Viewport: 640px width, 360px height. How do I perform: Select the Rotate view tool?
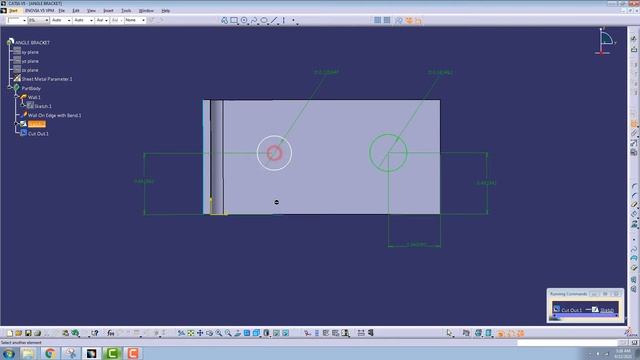(x=209, y=333)
